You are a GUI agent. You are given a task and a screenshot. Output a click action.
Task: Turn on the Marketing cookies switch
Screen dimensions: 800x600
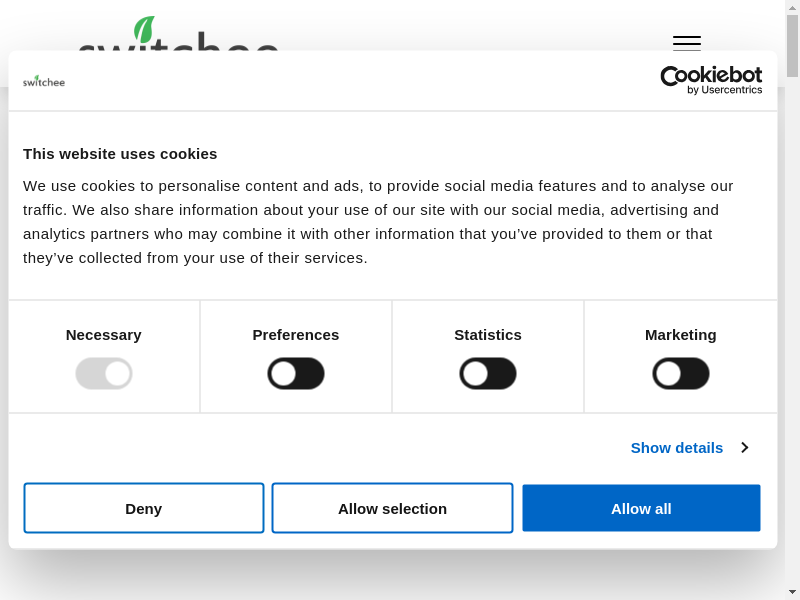click(x=681, y=374)
